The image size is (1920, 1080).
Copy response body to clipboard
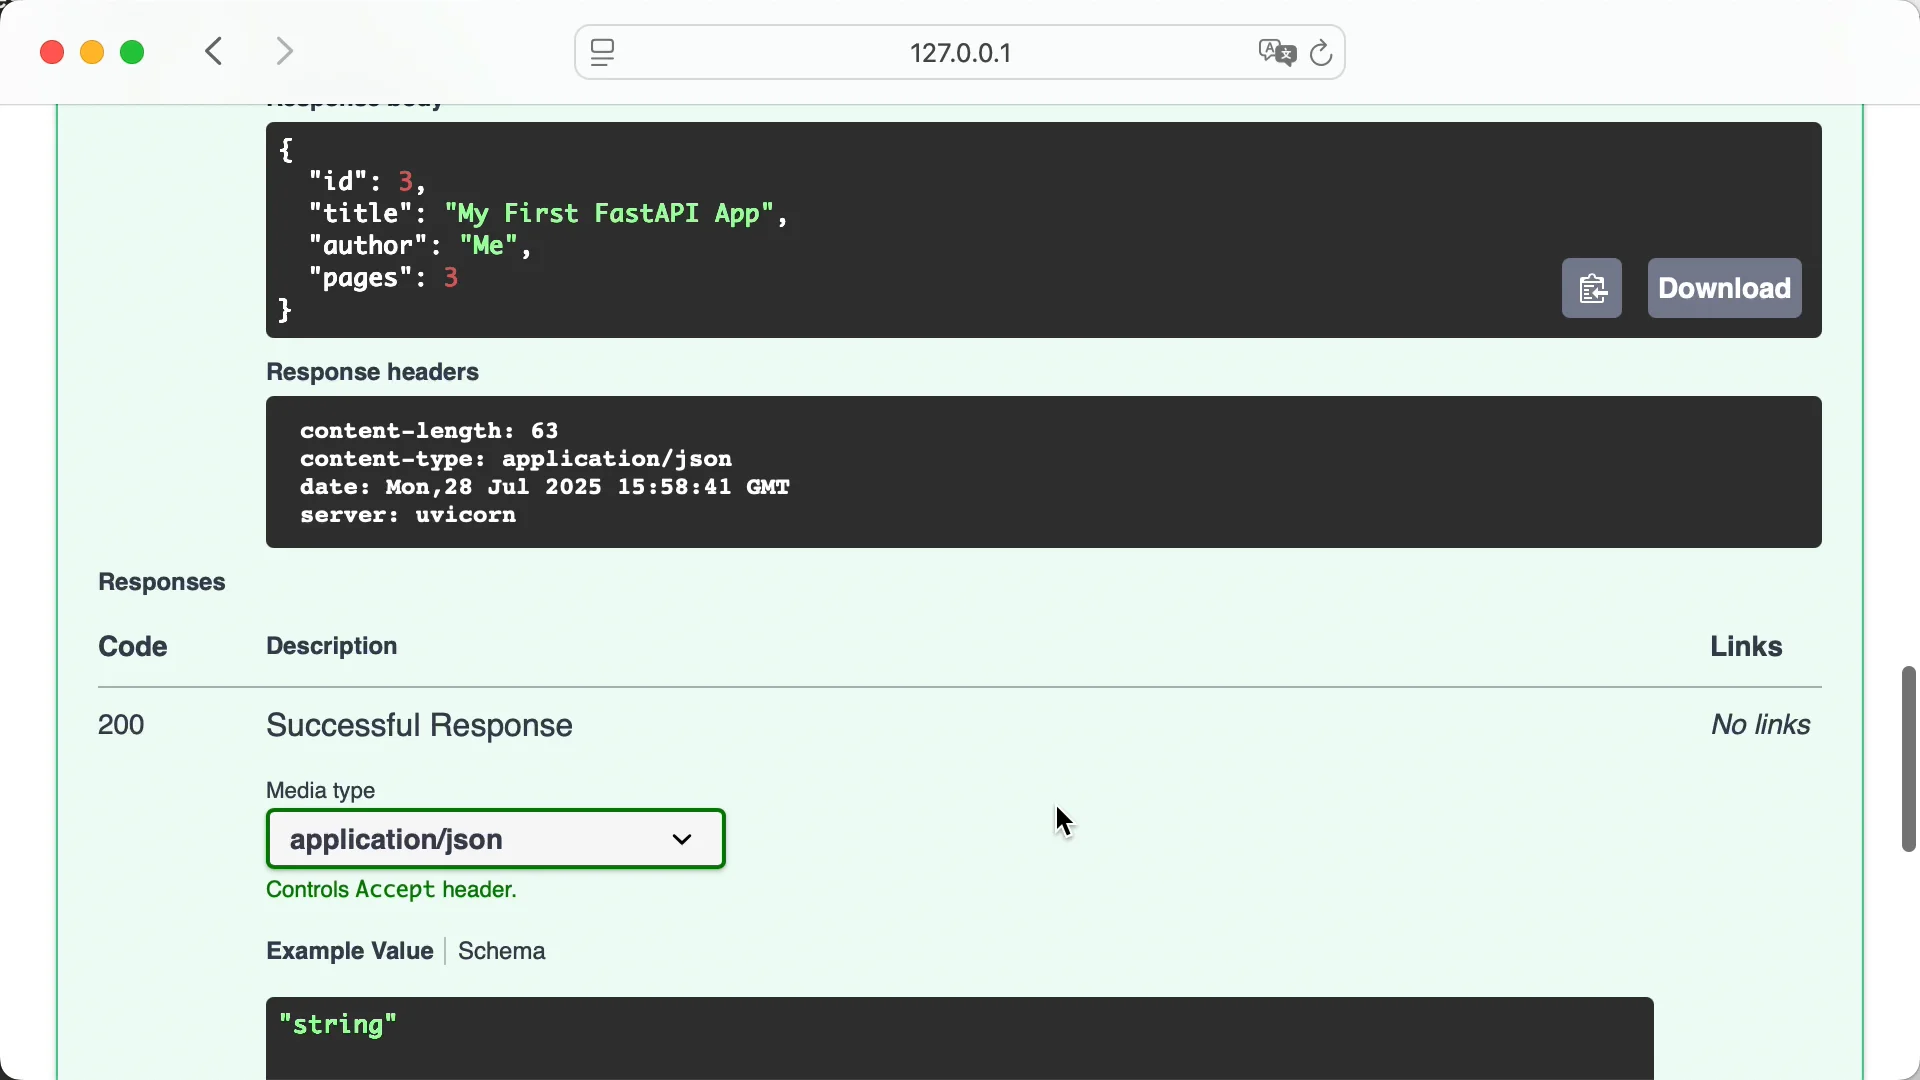(x=1592, y=289)
